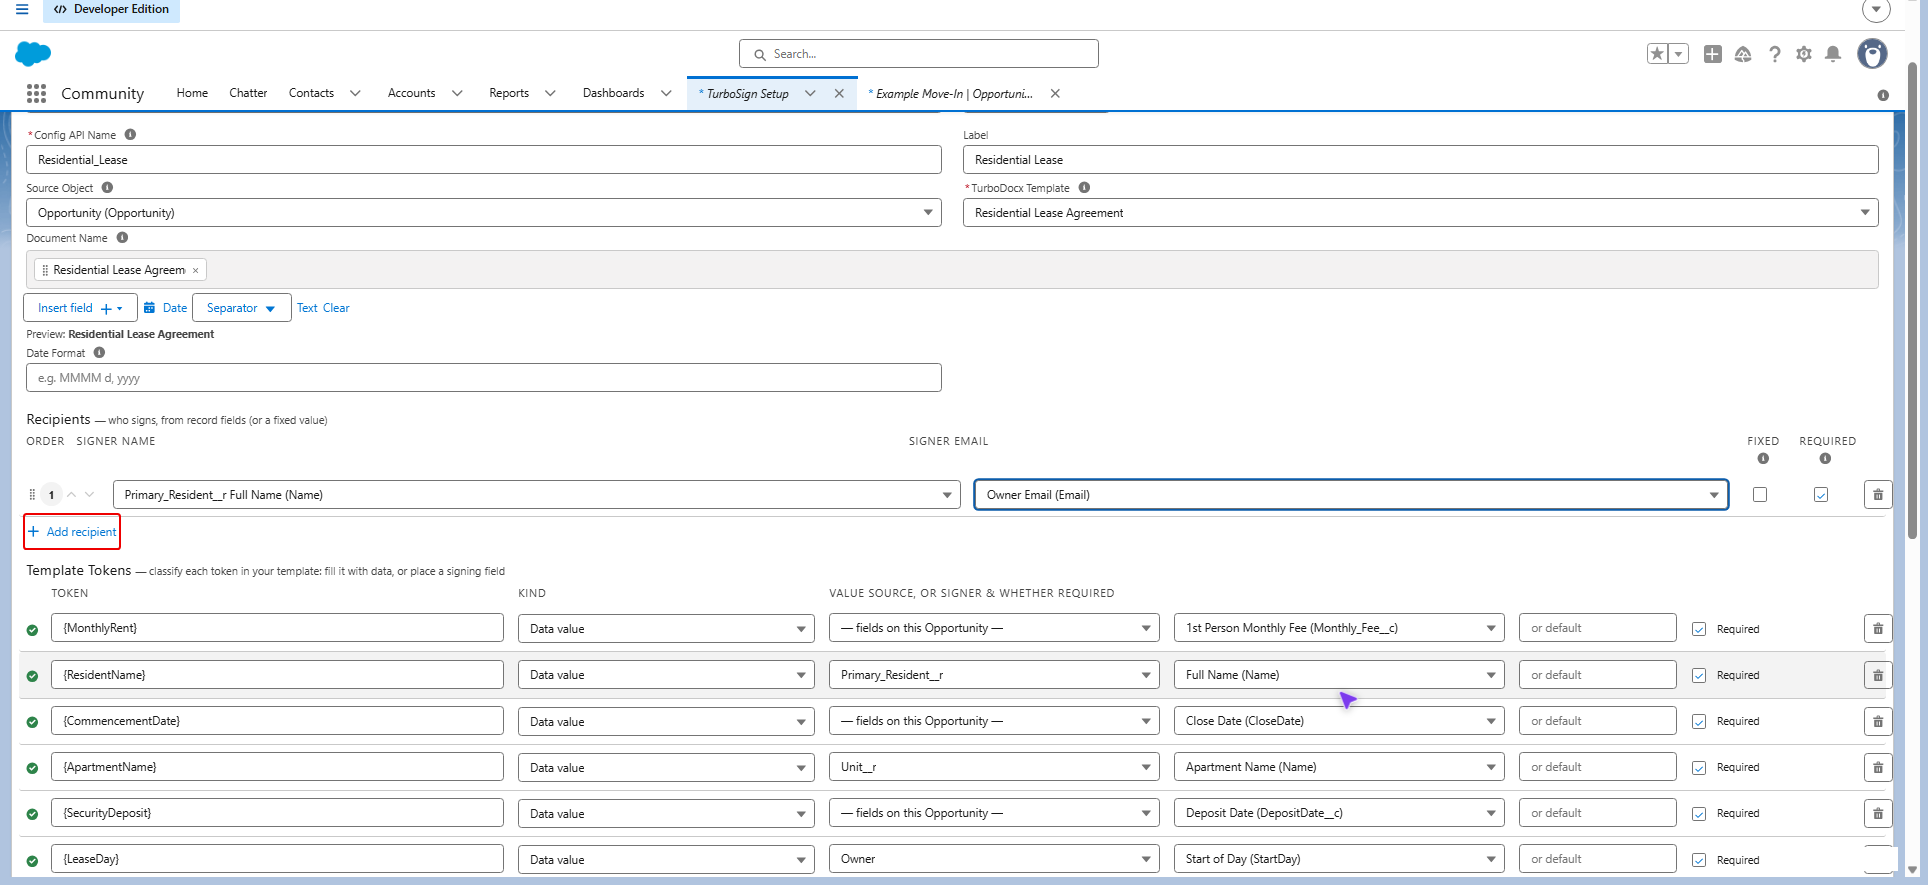Open the Owner Email signer dropdown
The image size is (1928, 885).
1351,495
